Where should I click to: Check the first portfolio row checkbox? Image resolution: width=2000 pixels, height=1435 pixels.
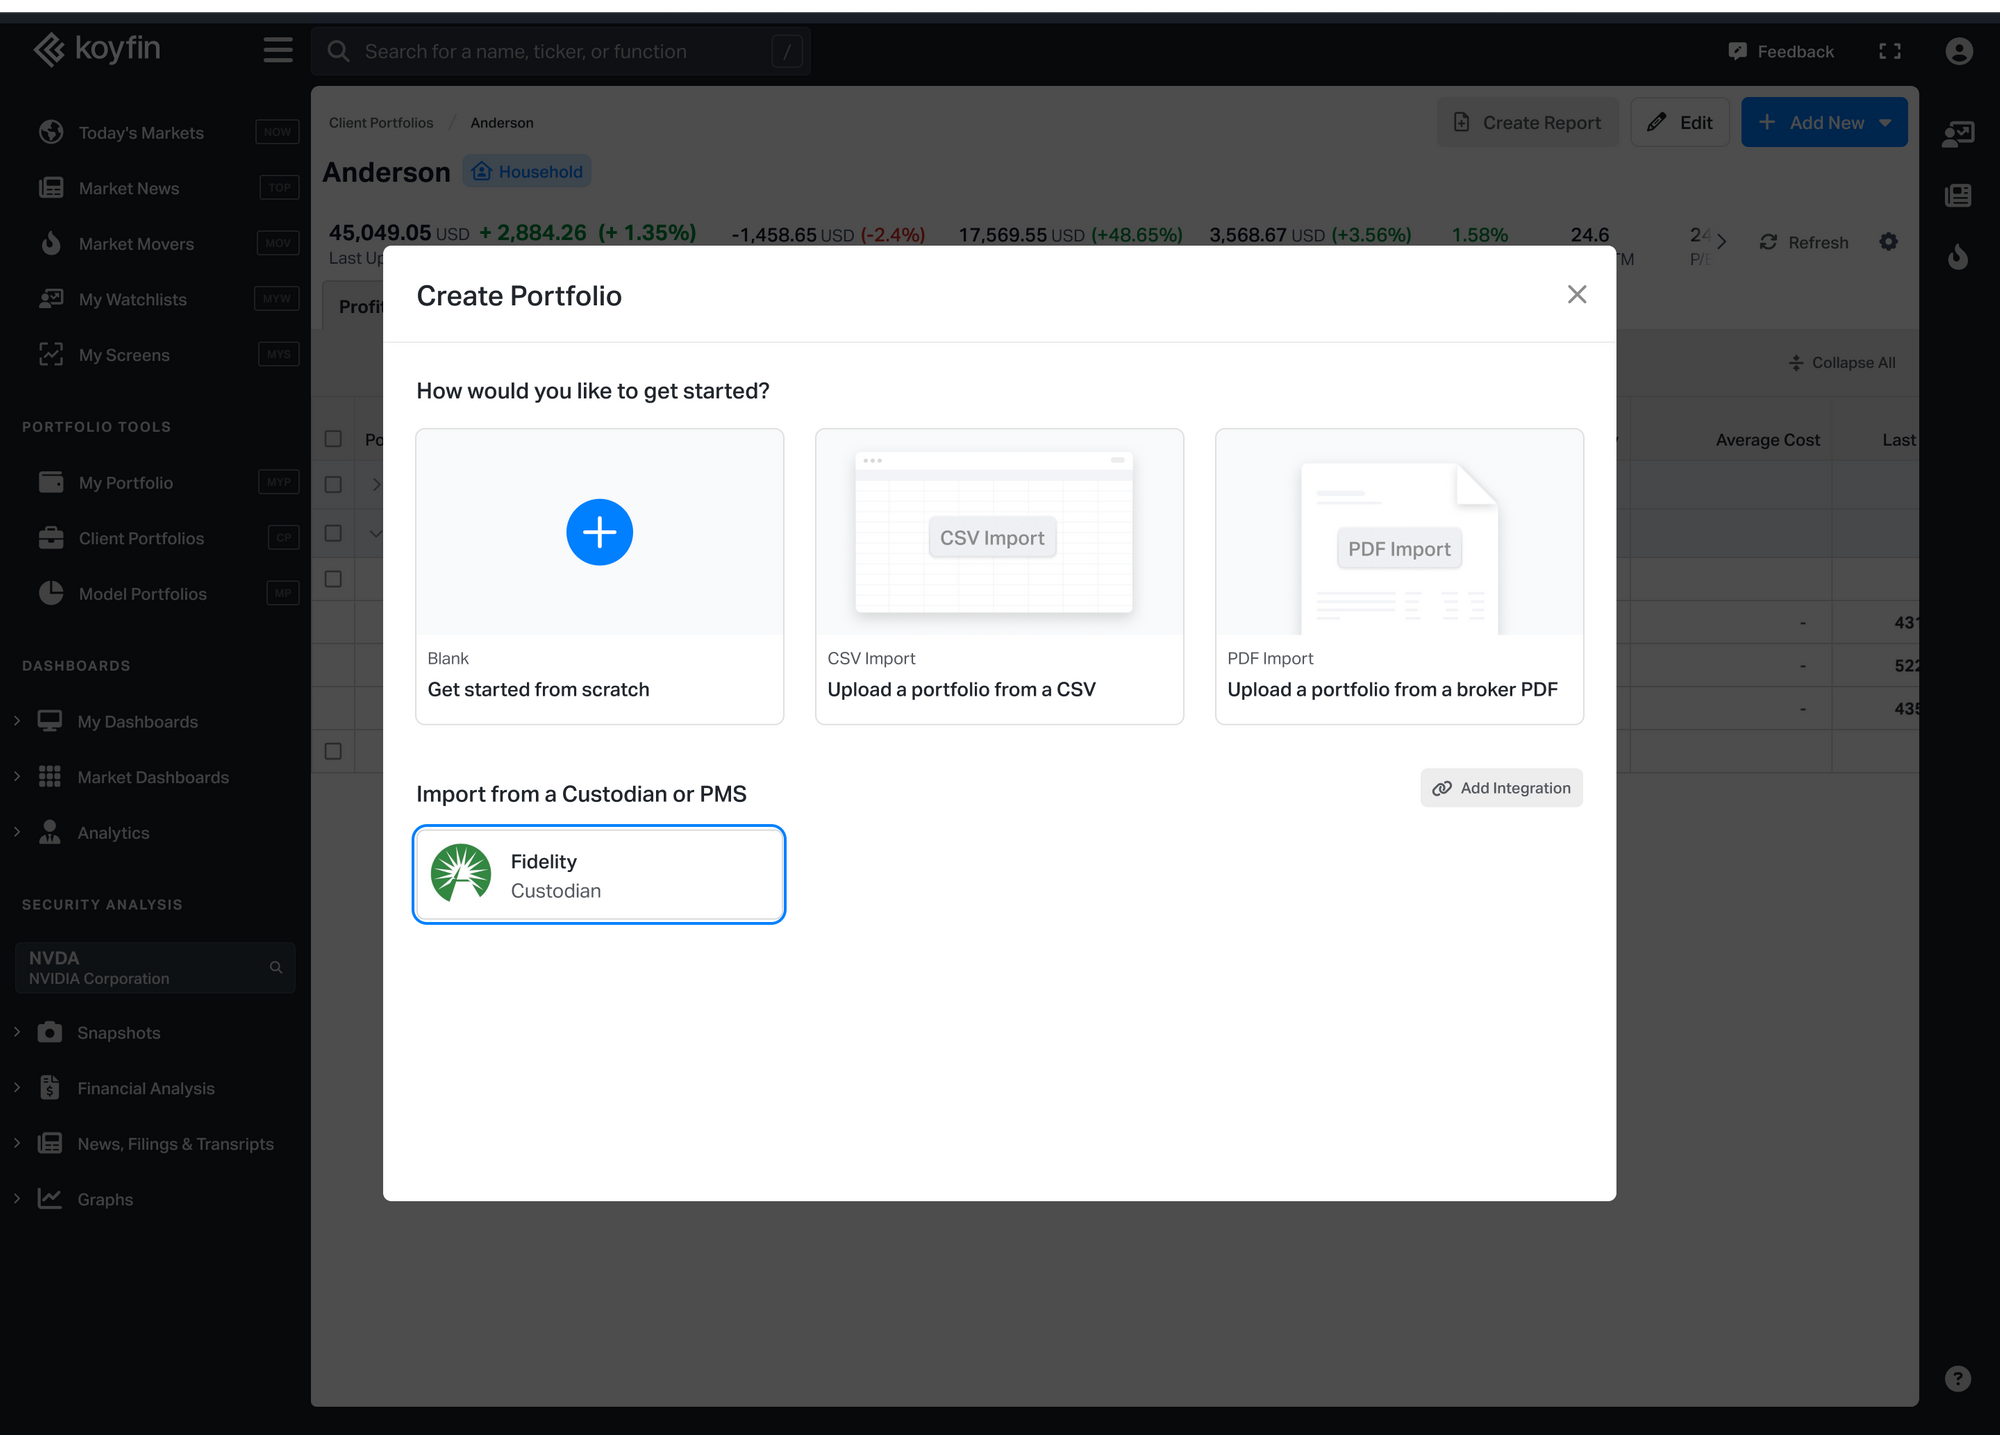point(334,485)
